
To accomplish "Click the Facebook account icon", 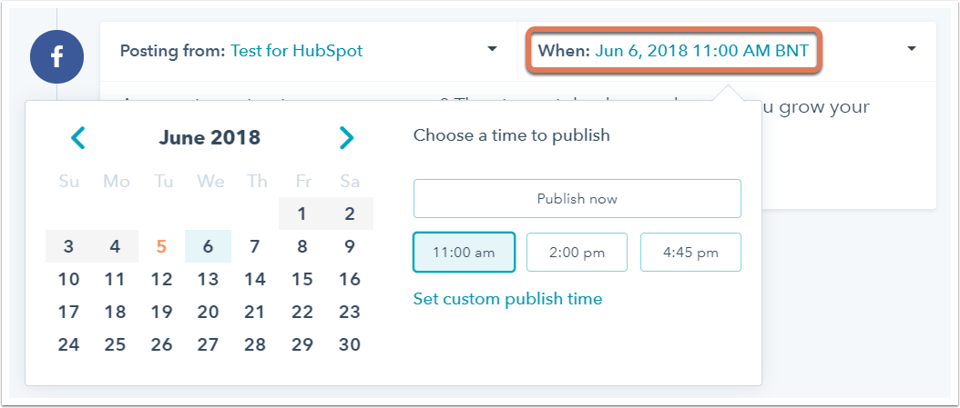I will tap(57, 57).
